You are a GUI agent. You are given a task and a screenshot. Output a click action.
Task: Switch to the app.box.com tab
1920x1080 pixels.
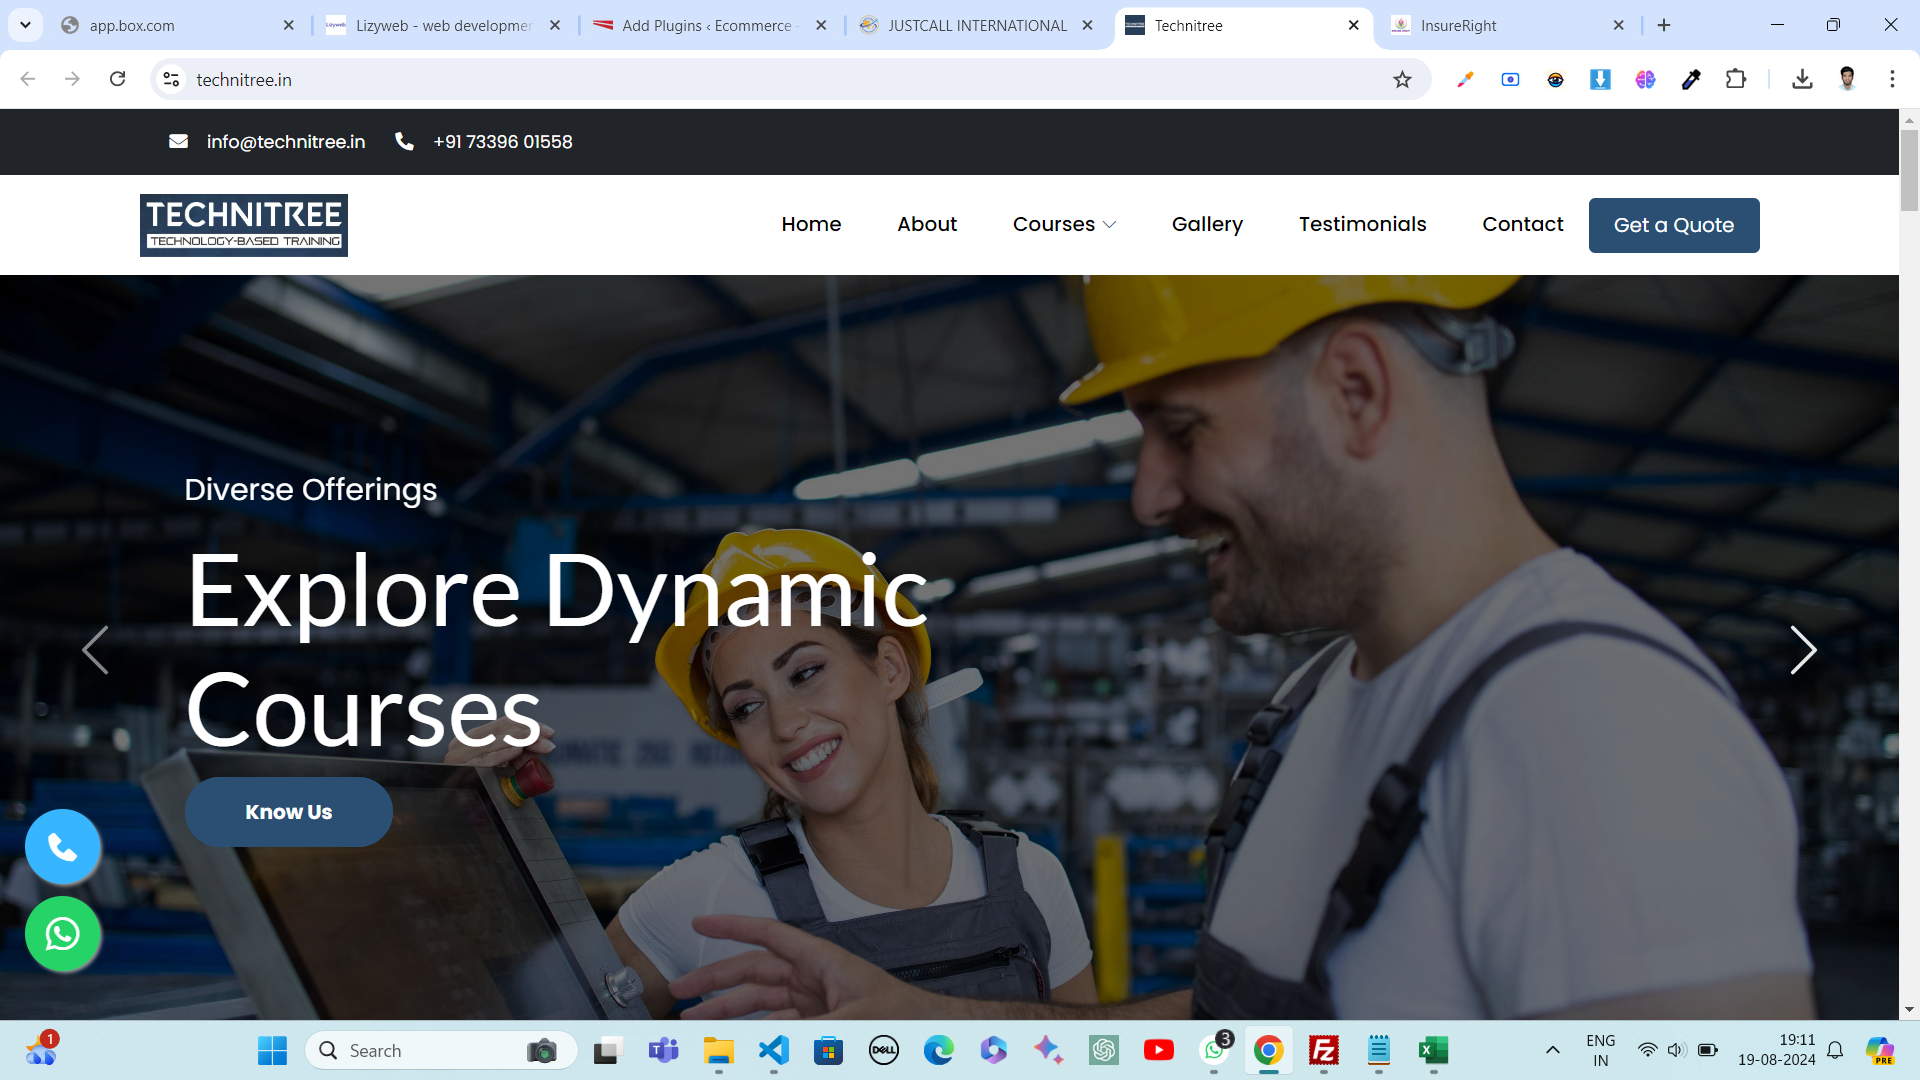180,25
